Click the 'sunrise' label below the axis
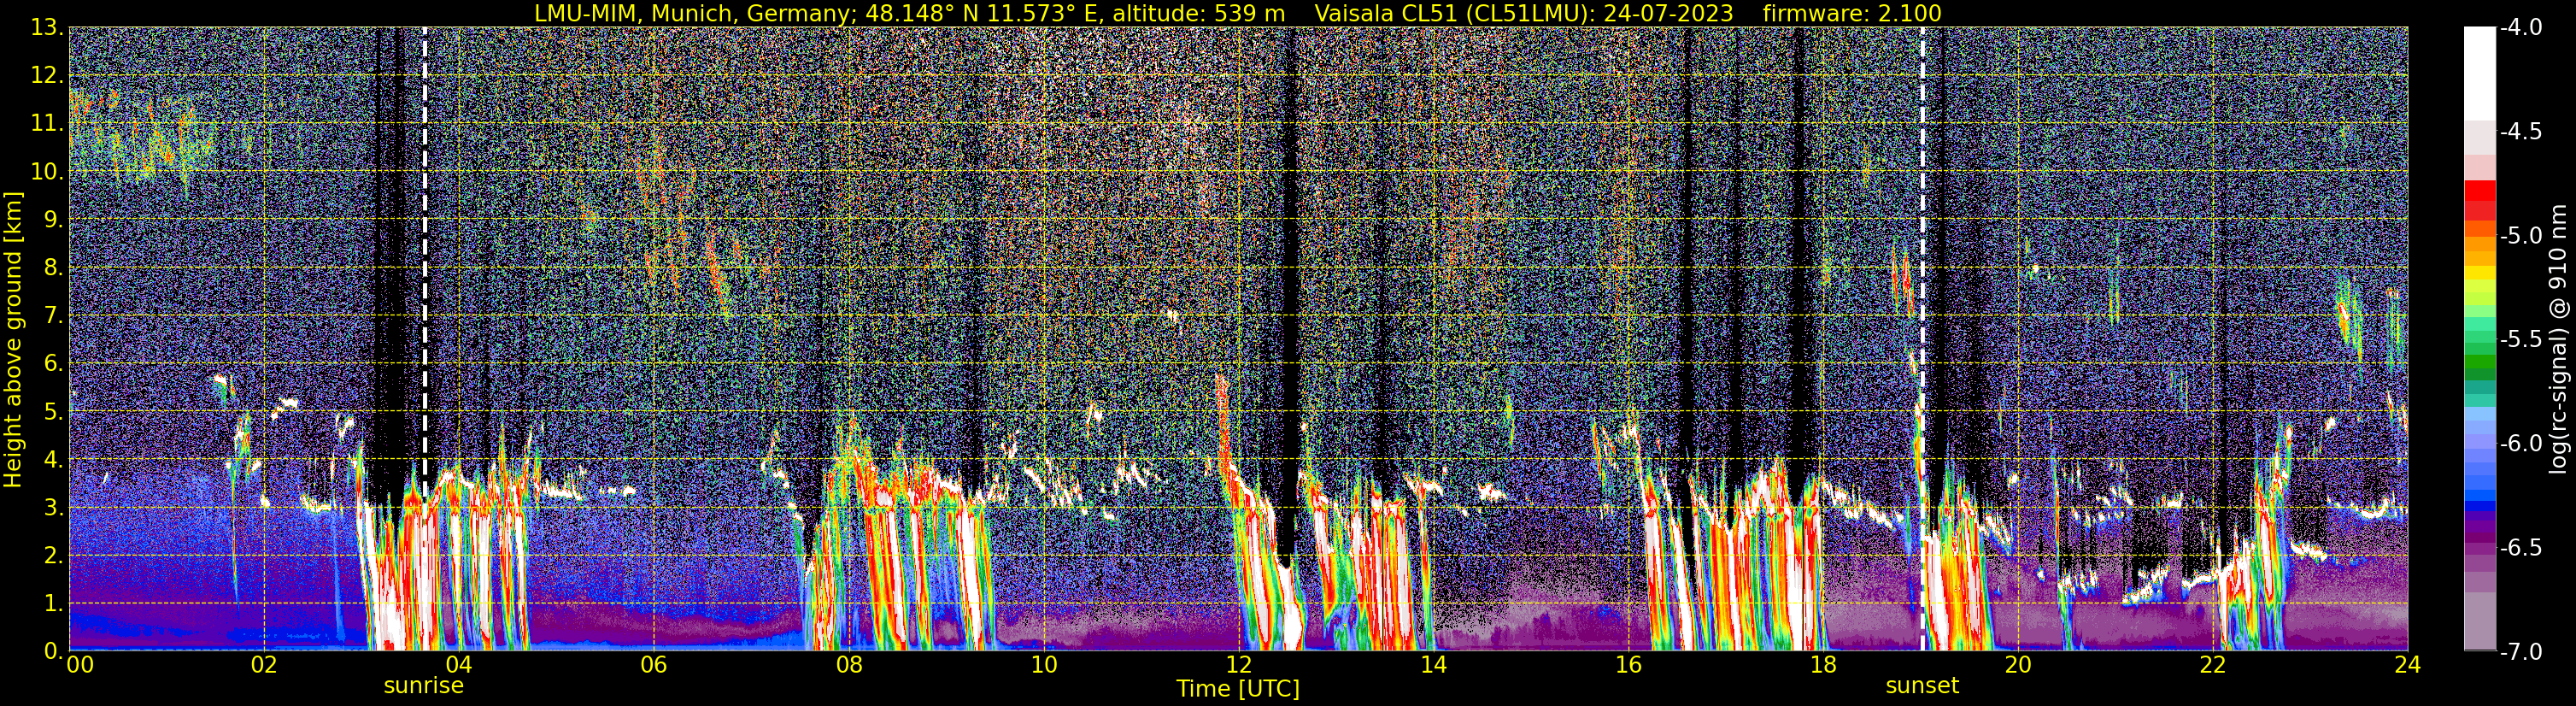This screenshot has height=706, width=2576. (x=424, y=686)
